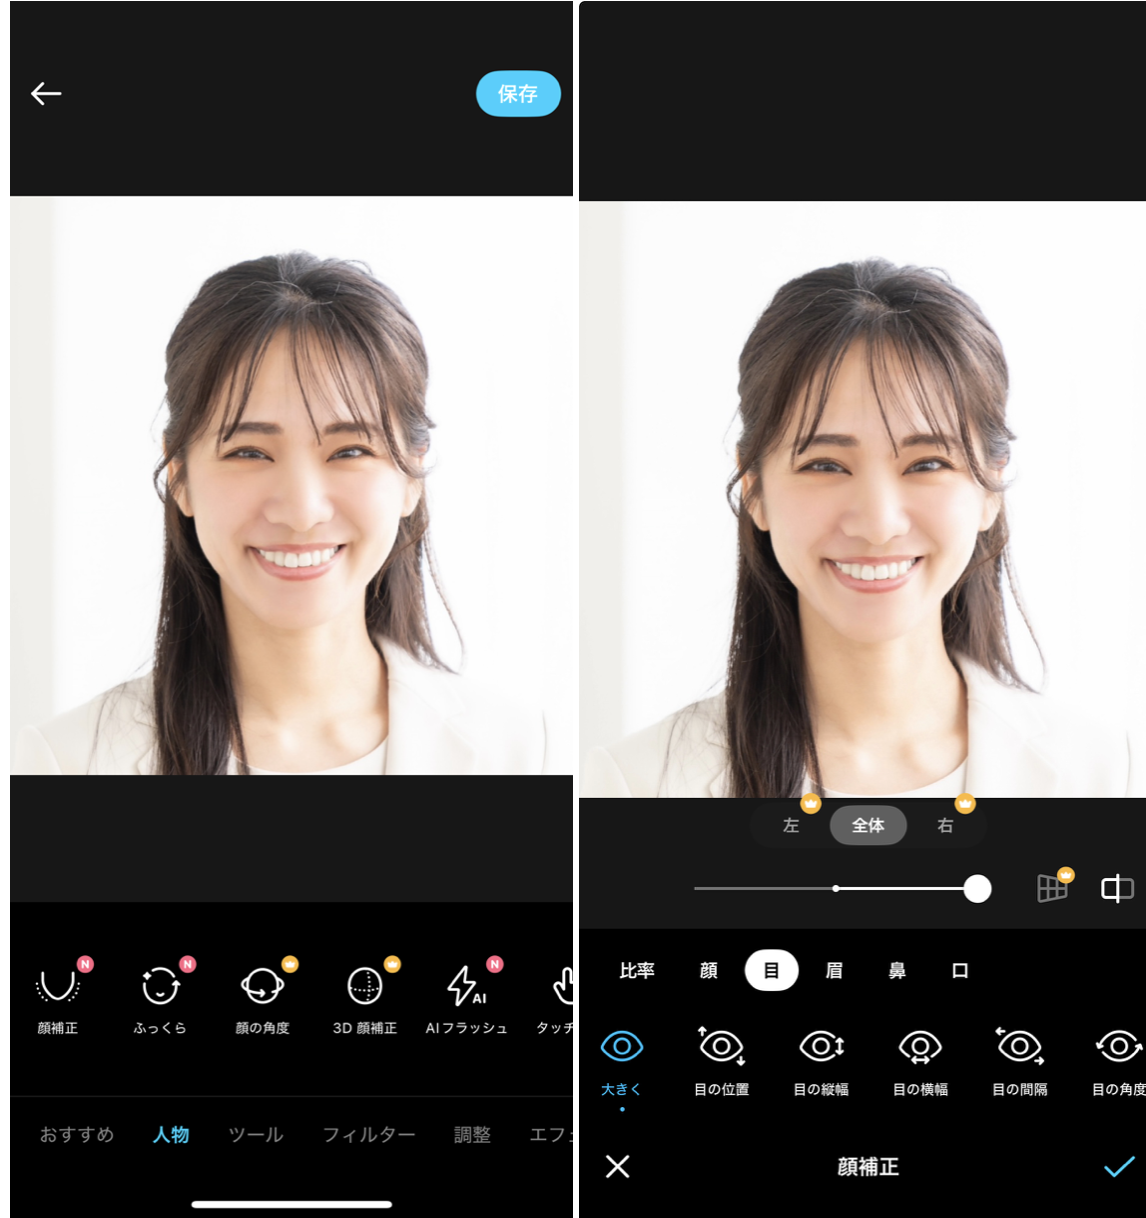1146x1218 pixels.
Task: Open the 顔補正 face correction tool
Action: pyautogui.click(x=58, y=996)
